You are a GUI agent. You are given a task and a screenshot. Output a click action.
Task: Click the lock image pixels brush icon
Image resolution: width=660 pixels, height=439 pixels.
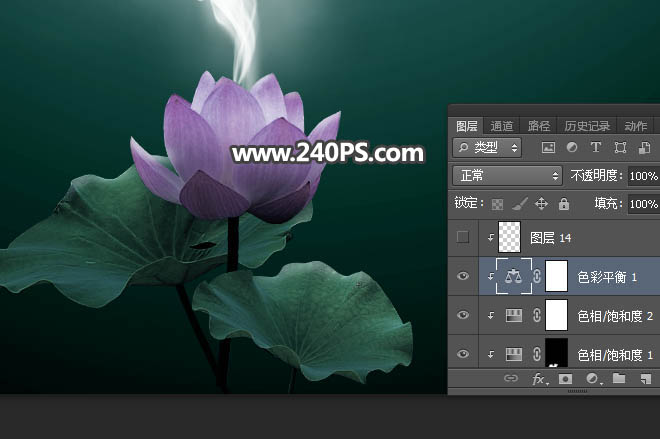tap(519, 204)
